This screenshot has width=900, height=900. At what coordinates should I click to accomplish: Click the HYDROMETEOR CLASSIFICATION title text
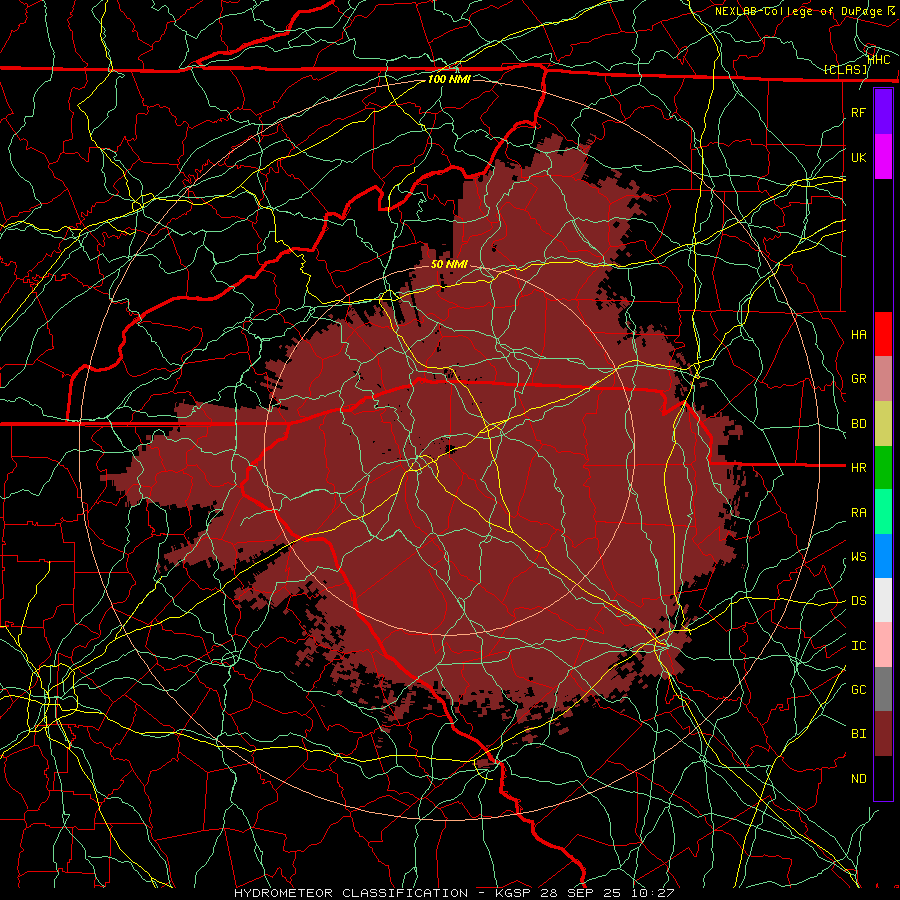351,893
